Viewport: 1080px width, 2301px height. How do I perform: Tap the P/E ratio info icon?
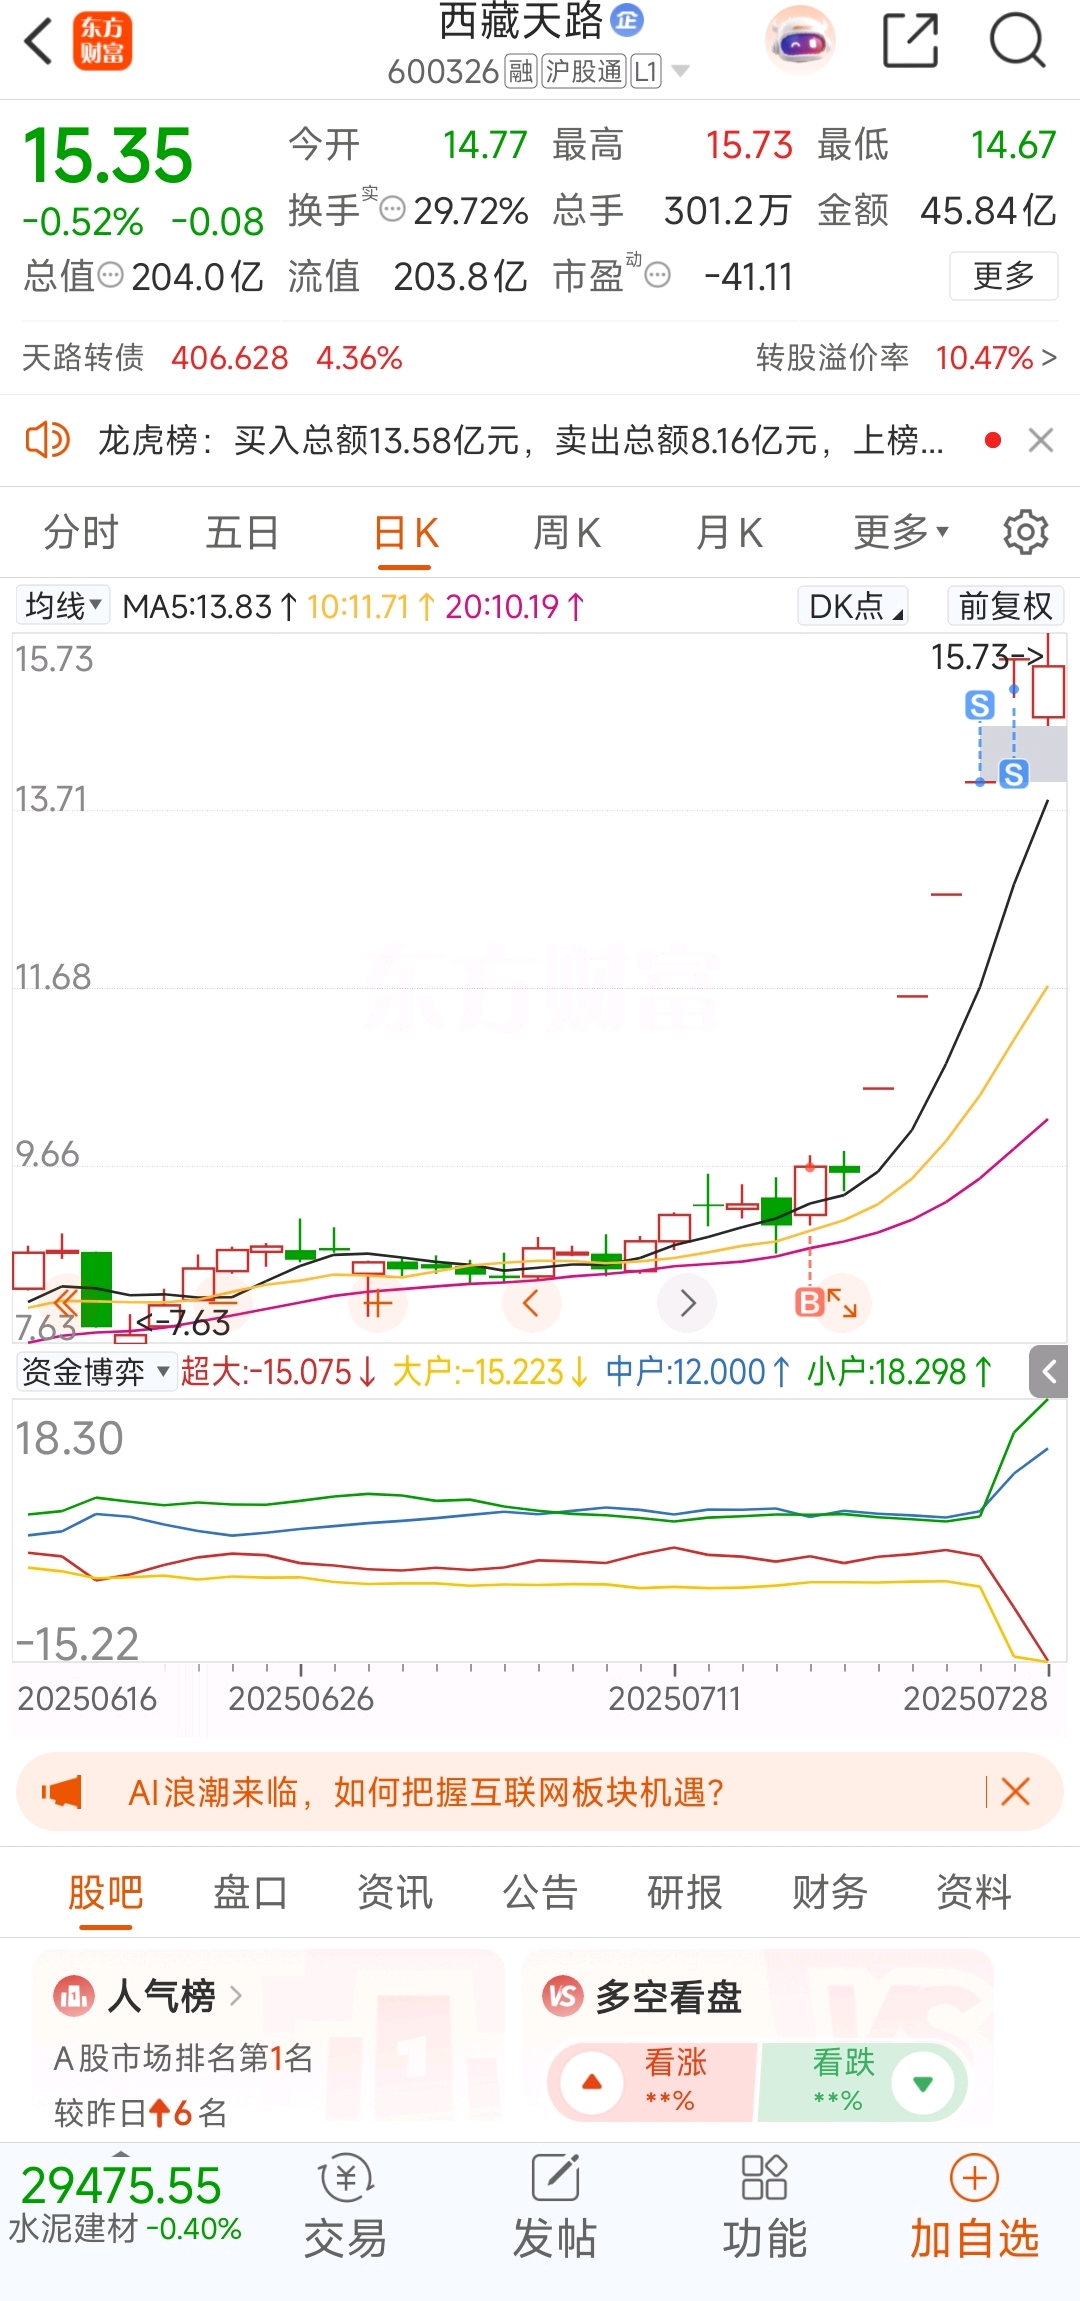[657, 275]
